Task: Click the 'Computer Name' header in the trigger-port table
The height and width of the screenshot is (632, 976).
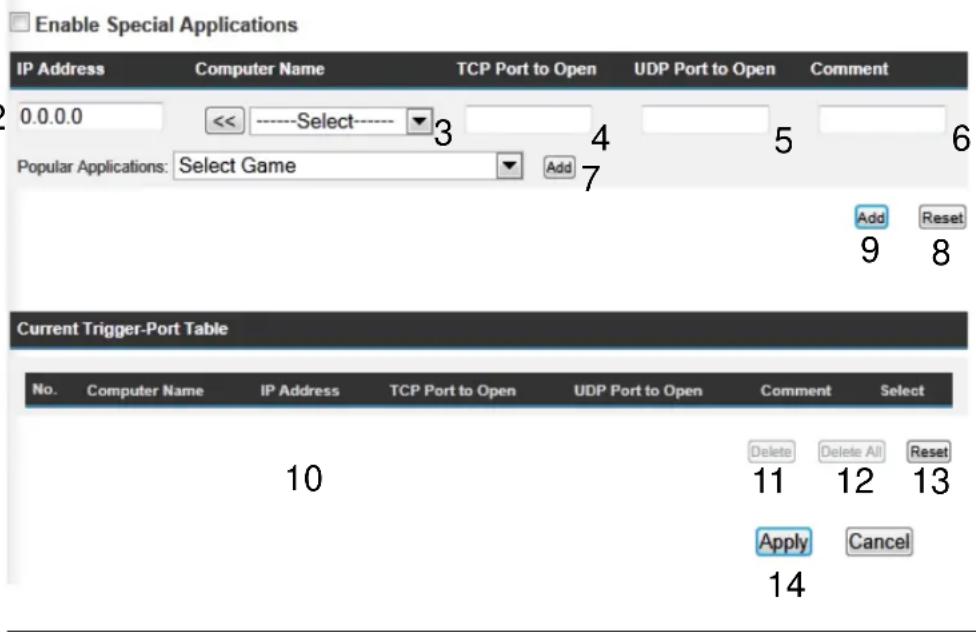Action: (145, 390)
